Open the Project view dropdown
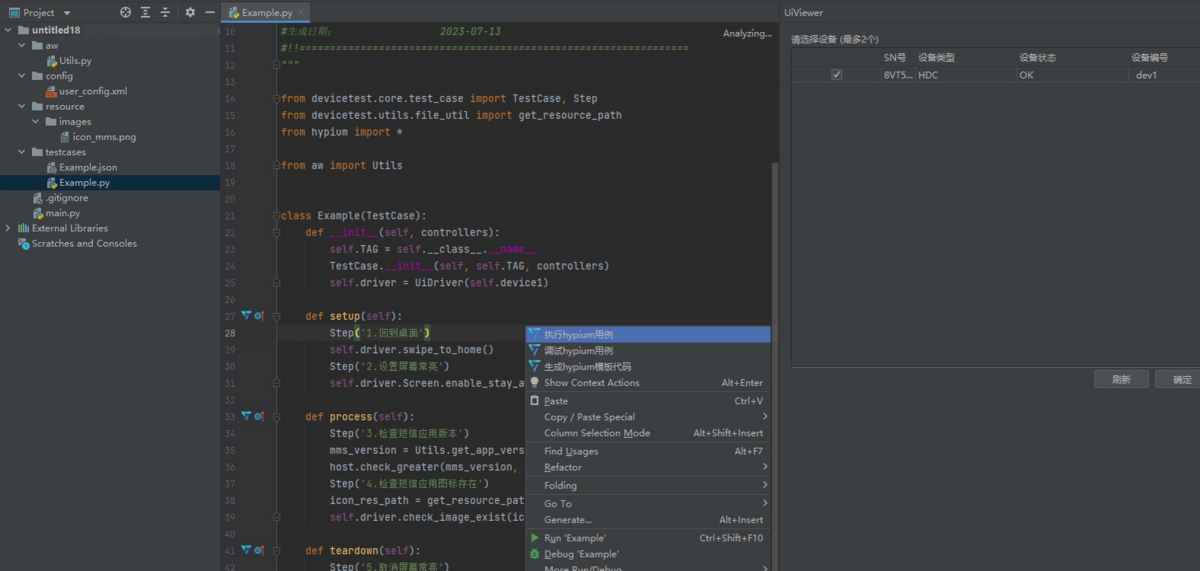Screen dimensions: 1200x571 66,13
